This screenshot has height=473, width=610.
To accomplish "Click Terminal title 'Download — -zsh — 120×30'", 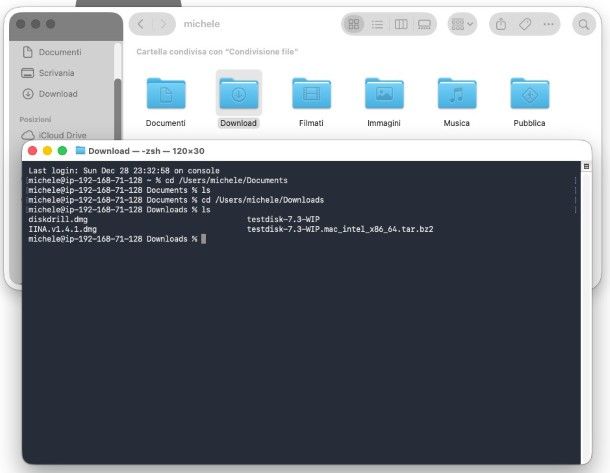I will click(146, 151).
